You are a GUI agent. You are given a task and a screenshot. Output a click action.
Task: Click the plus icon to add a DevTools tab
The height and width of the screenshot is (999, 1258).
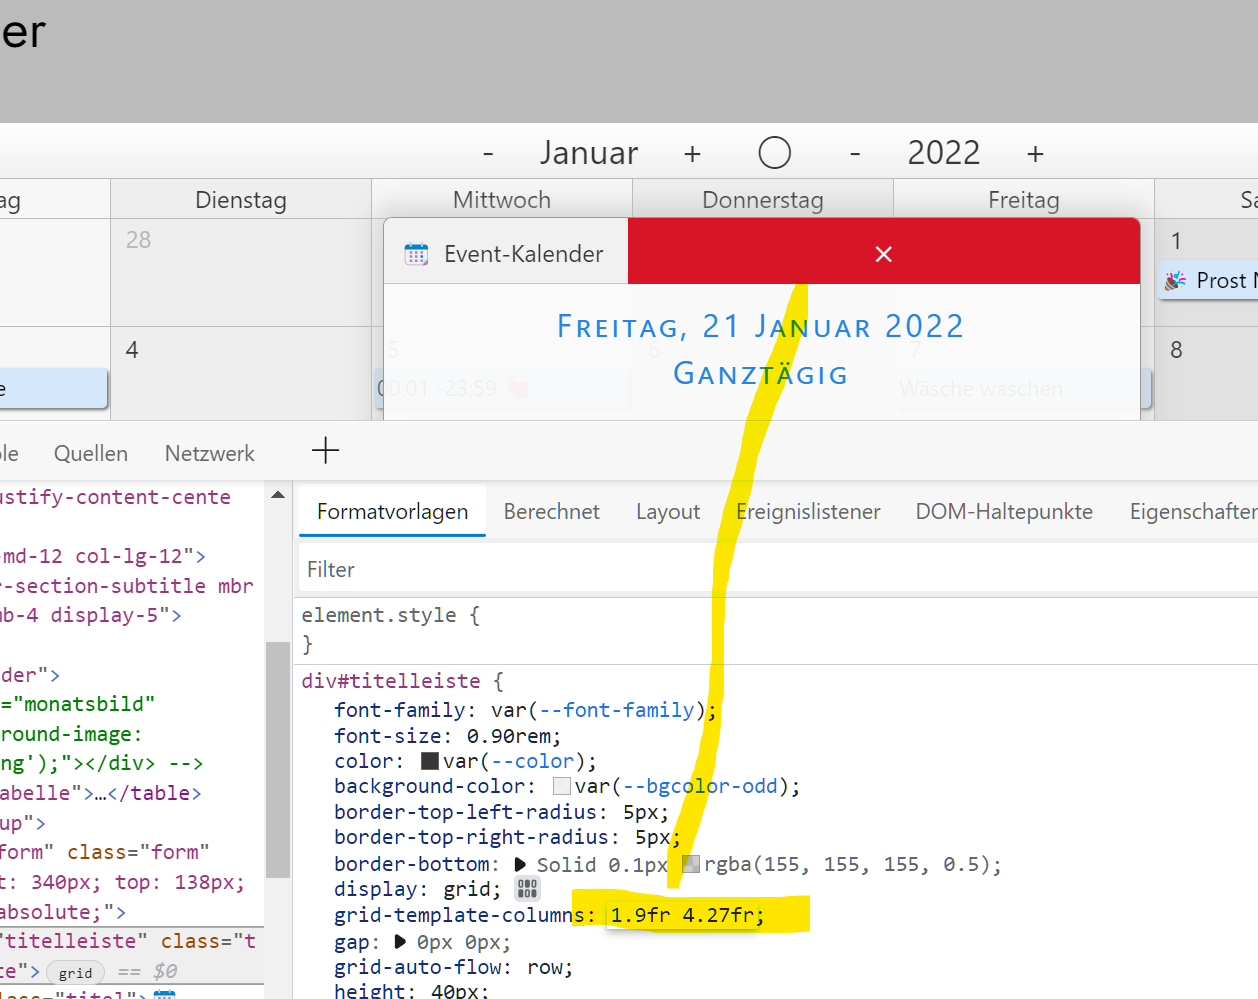point(325,450)
